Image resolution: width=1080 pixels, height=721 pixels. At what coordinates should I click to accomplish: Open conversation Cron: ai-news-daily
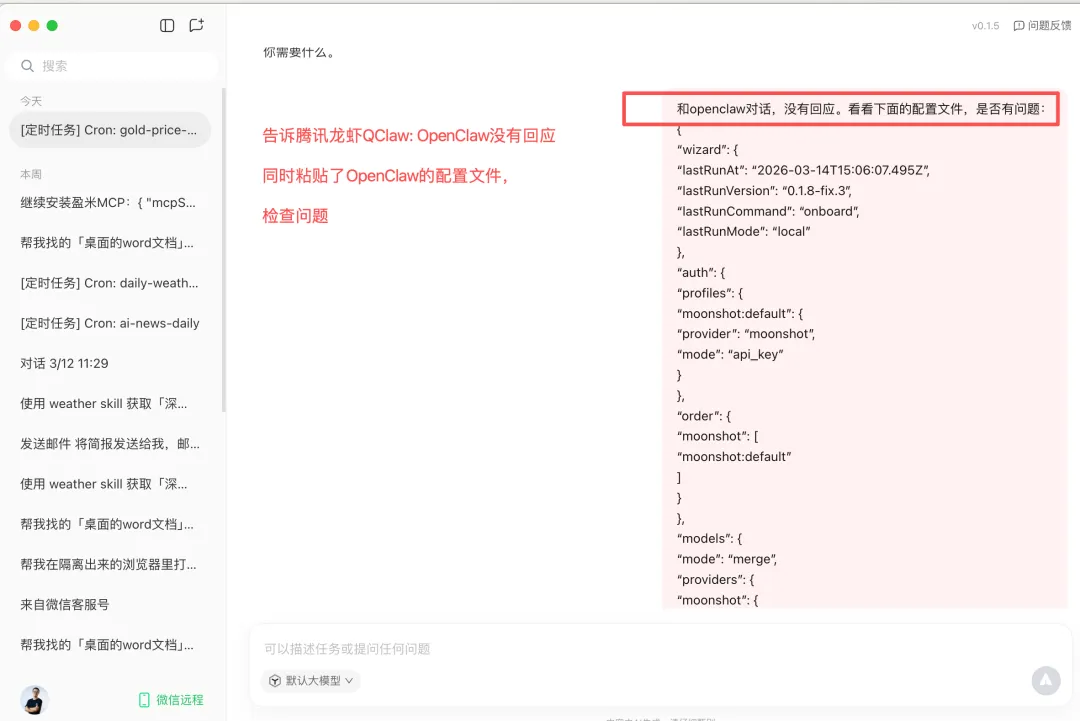pos(110,323)
